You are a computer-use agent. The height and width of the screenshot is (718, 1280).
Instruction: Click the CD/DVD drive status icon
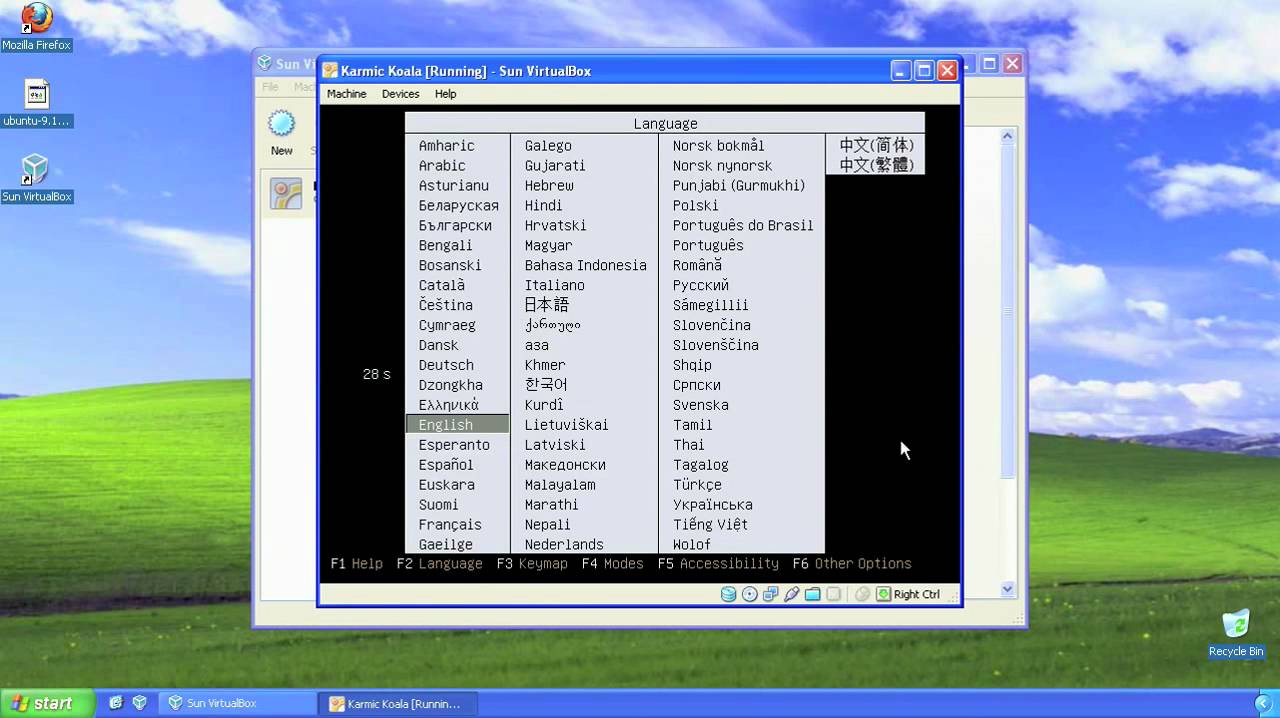(749, 594)
